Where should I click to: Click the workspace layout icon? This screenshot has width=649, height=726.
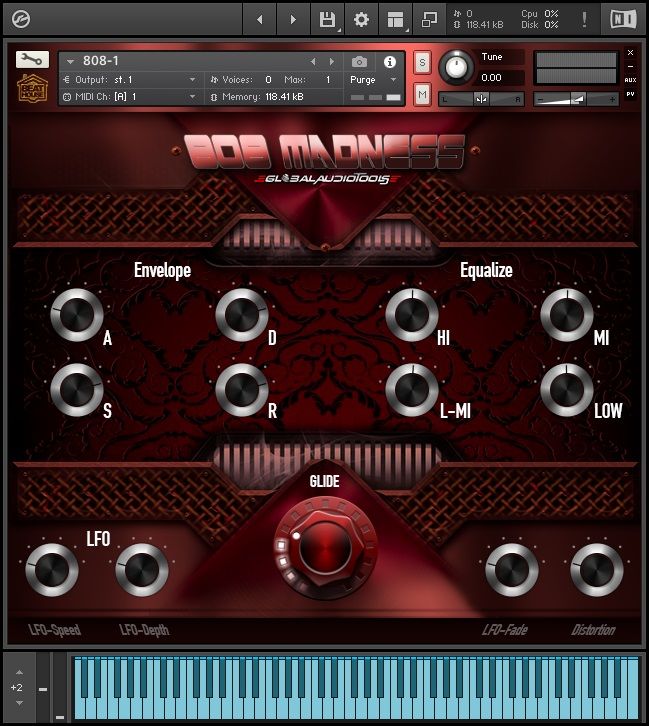(396, 19)
